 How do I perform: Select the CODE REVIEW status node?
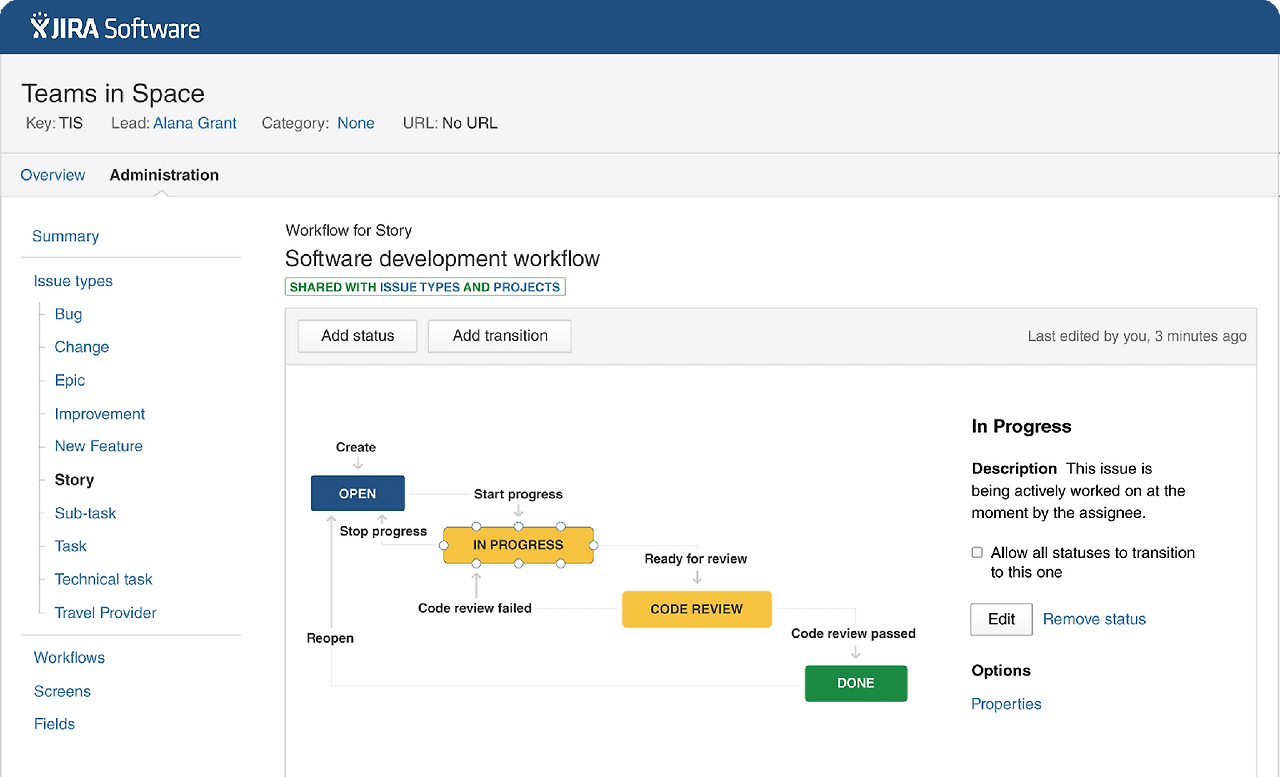(x=696, y=609)
